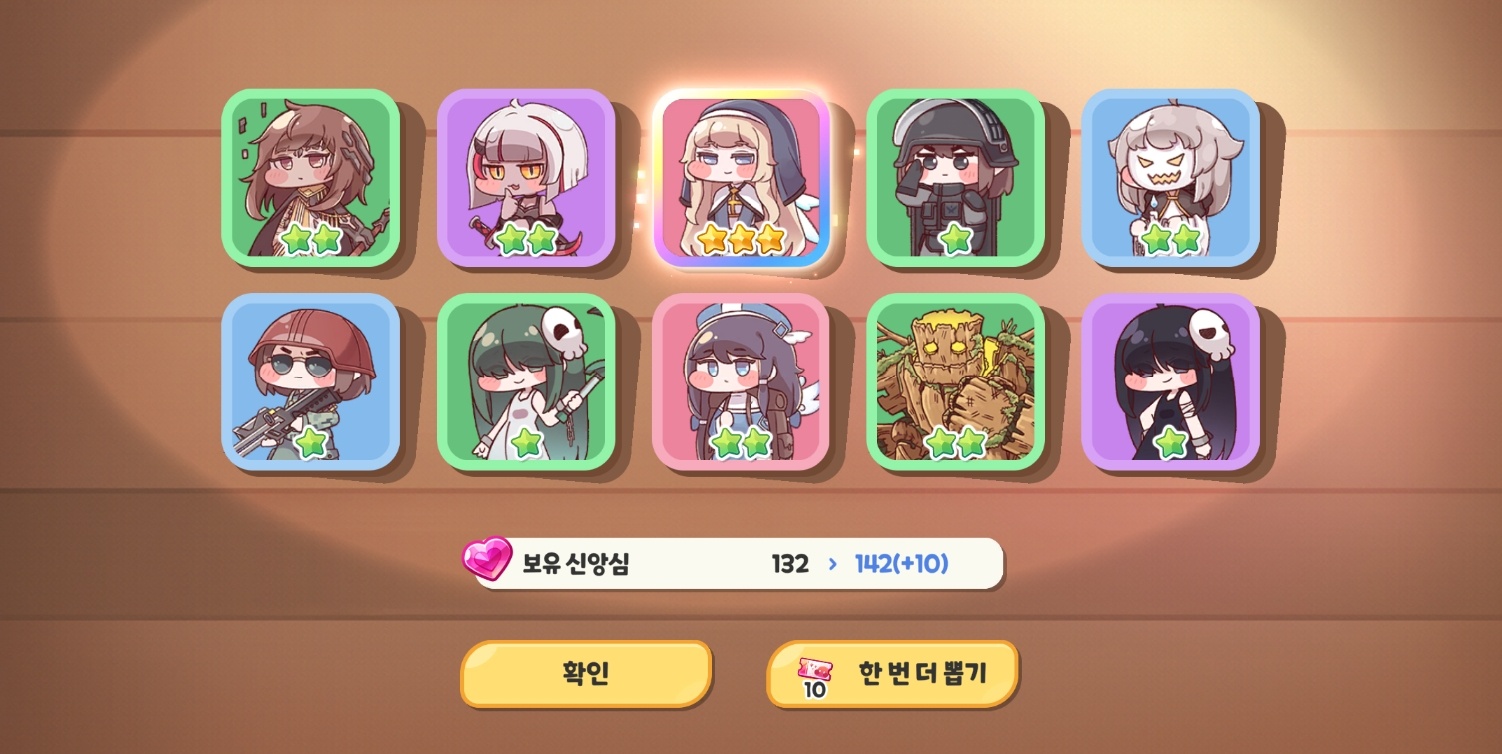The width and height of the screenshot is (1502, 754).
Task: Open the green-haired skull girl card
Action: [525, 382]
